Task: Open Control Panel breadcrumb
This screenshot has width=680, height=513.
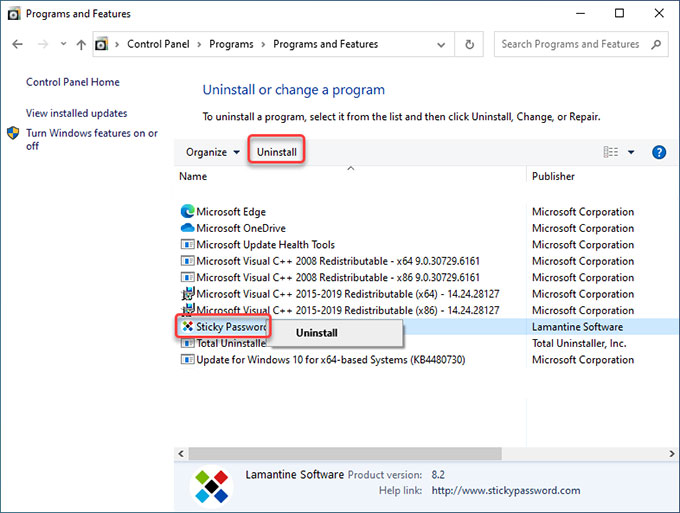Action: point(158,44)
